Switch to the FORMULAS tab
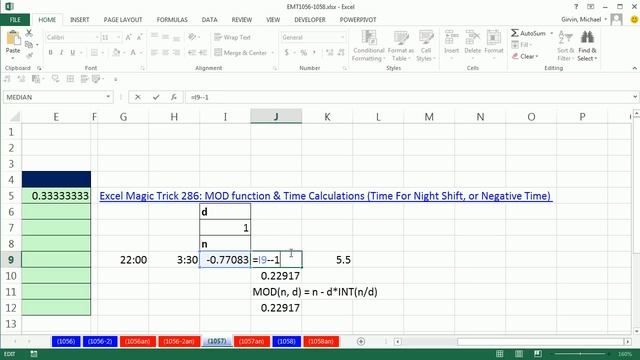This screenshot has height=360, width=640. tap(172, 20)
